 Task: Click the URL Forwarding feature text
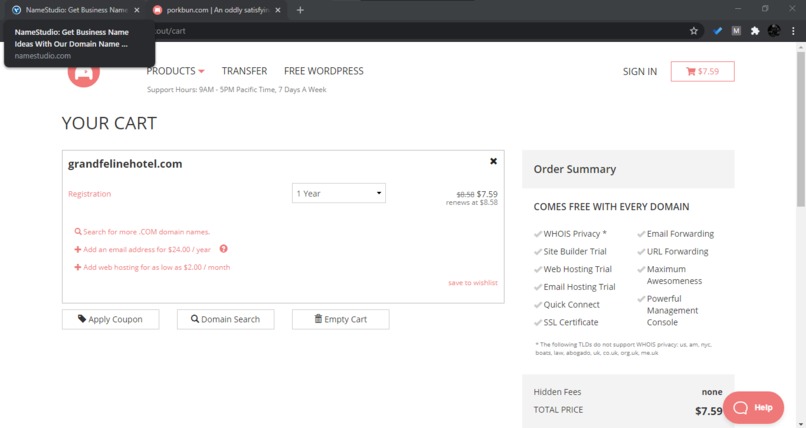[x=677, y=251]
